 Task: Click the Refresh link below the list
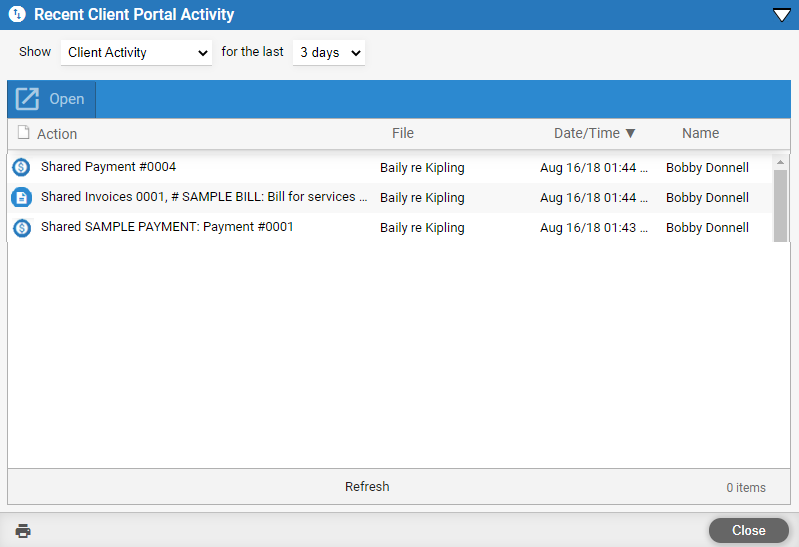367,487
